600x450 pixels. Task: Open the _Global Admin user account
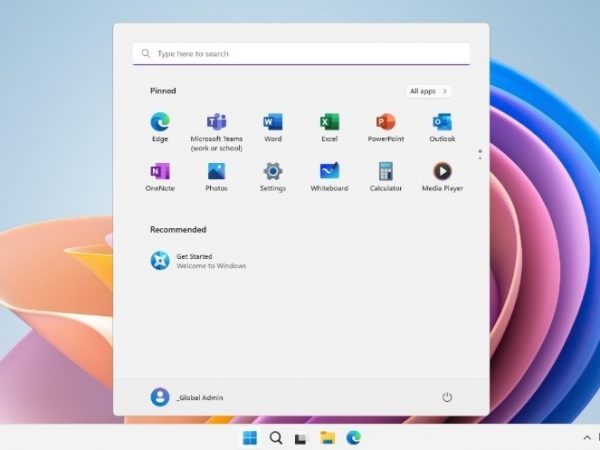(187, 397)
